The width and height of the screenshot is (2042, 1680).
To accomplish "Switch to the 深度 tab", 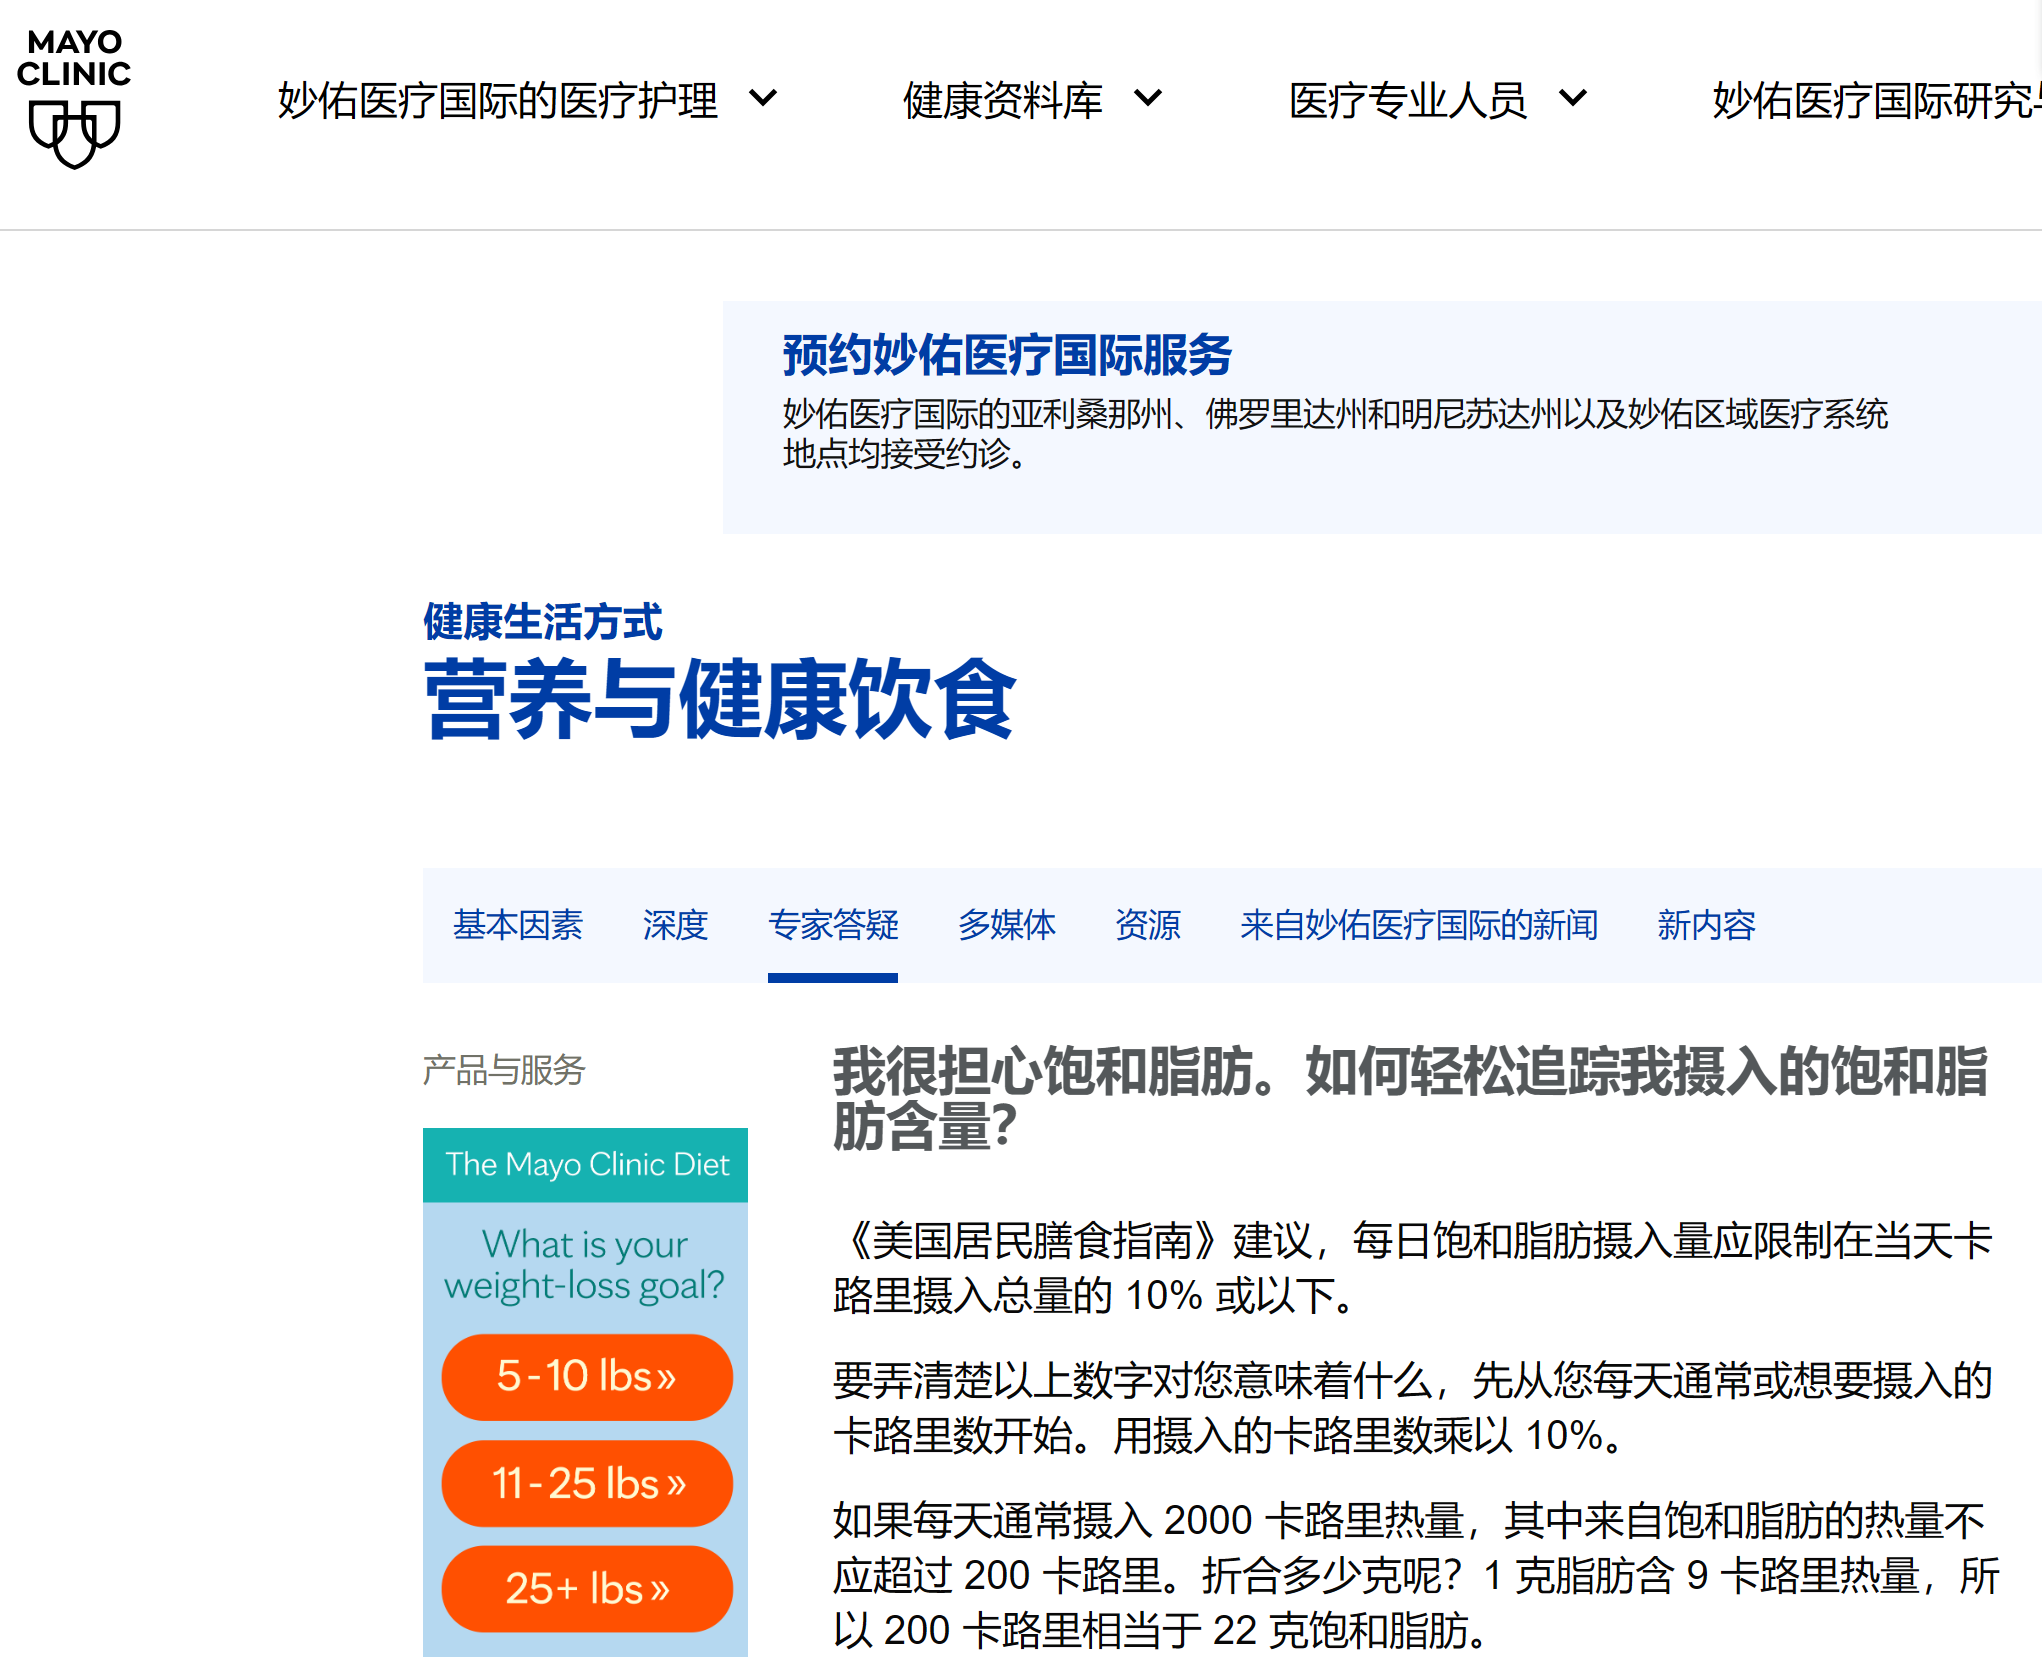I will (675, 925).
